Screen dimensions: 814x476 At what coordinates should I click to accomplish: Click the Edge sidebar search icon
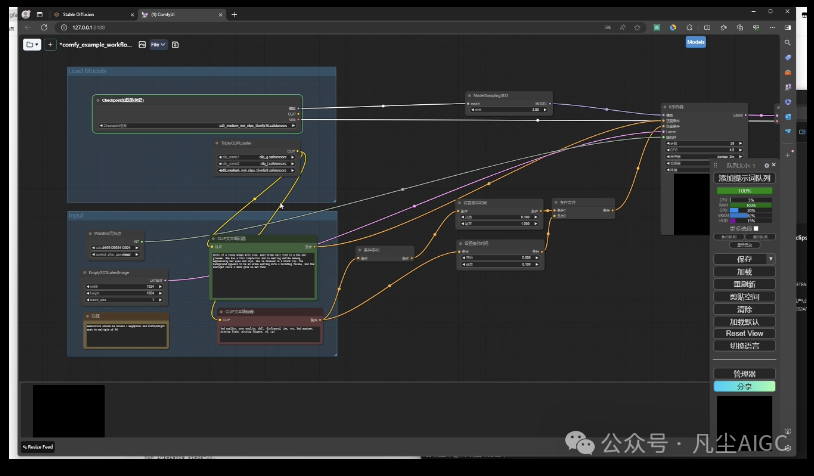pyautogui.click(x=788, y=43)
